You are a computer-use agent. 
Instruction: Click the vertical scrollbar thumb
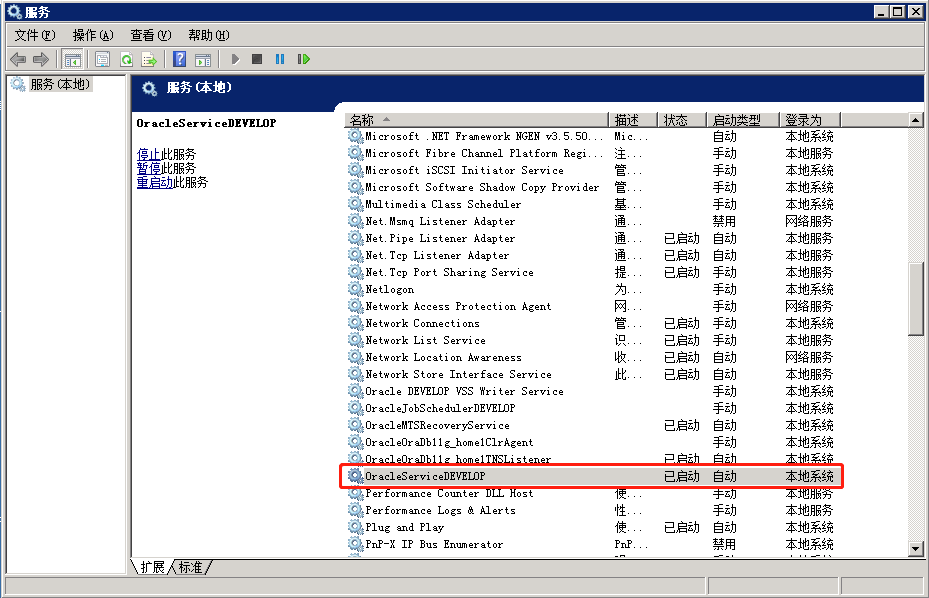(915, 300)
